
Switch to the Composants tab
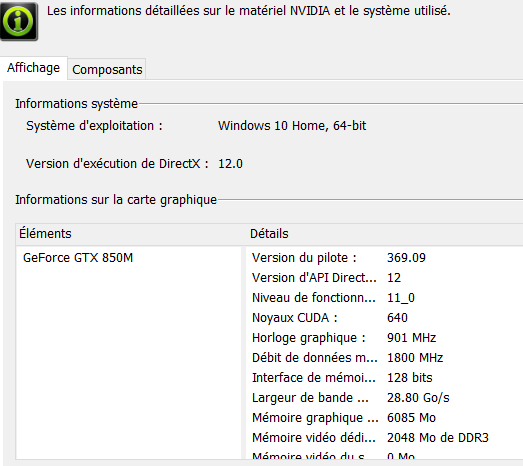click(107, 69)
